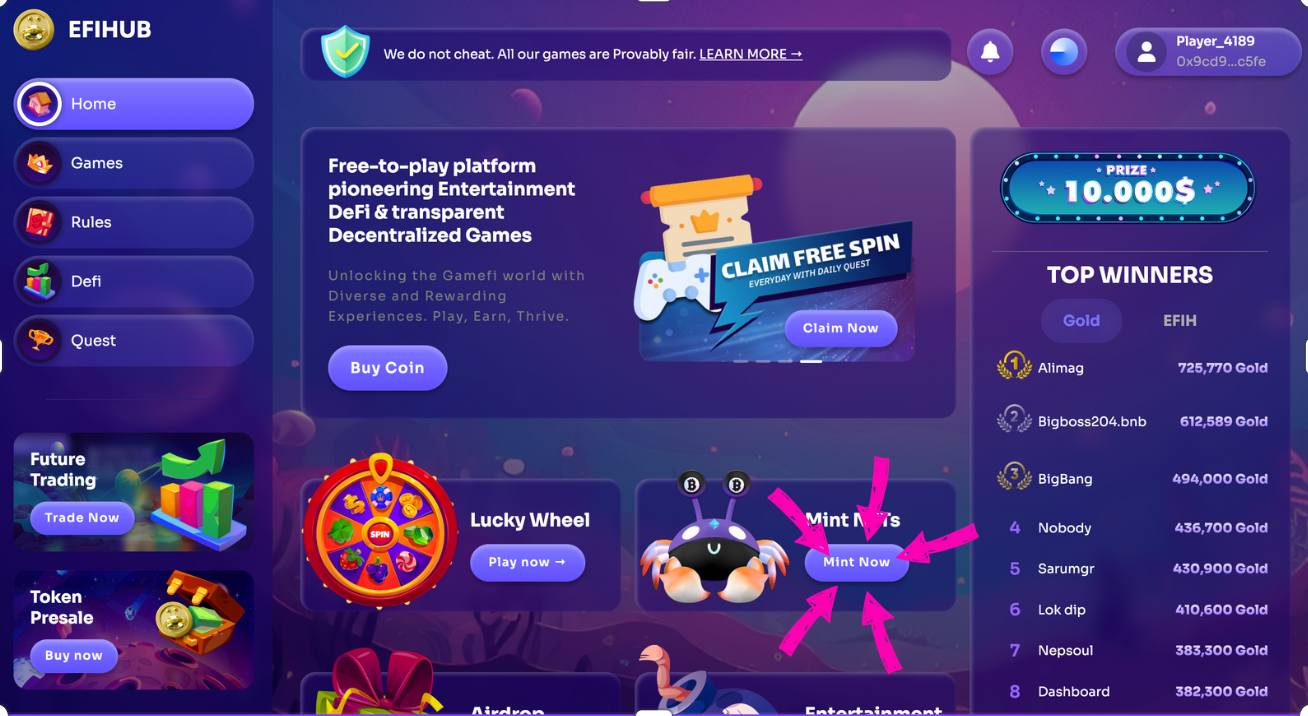
Task: Click the trophy Quest icon in sidebar
Action: [40, 340]
